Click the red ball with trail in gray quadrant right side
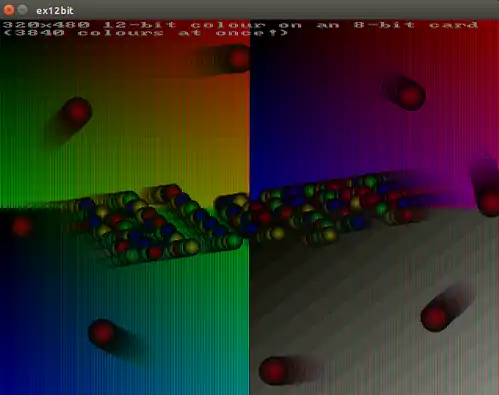The height and width of the screenshot is (395, 499). pyautogui.click(x=434, y=316)
